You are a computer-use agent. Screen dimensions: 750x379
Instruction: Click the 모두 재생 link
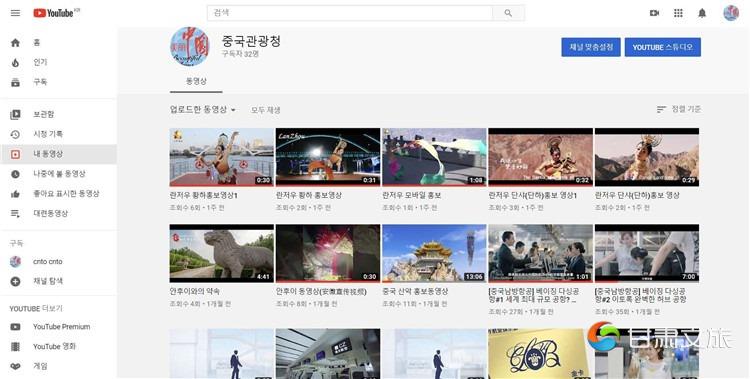point(266,110)
